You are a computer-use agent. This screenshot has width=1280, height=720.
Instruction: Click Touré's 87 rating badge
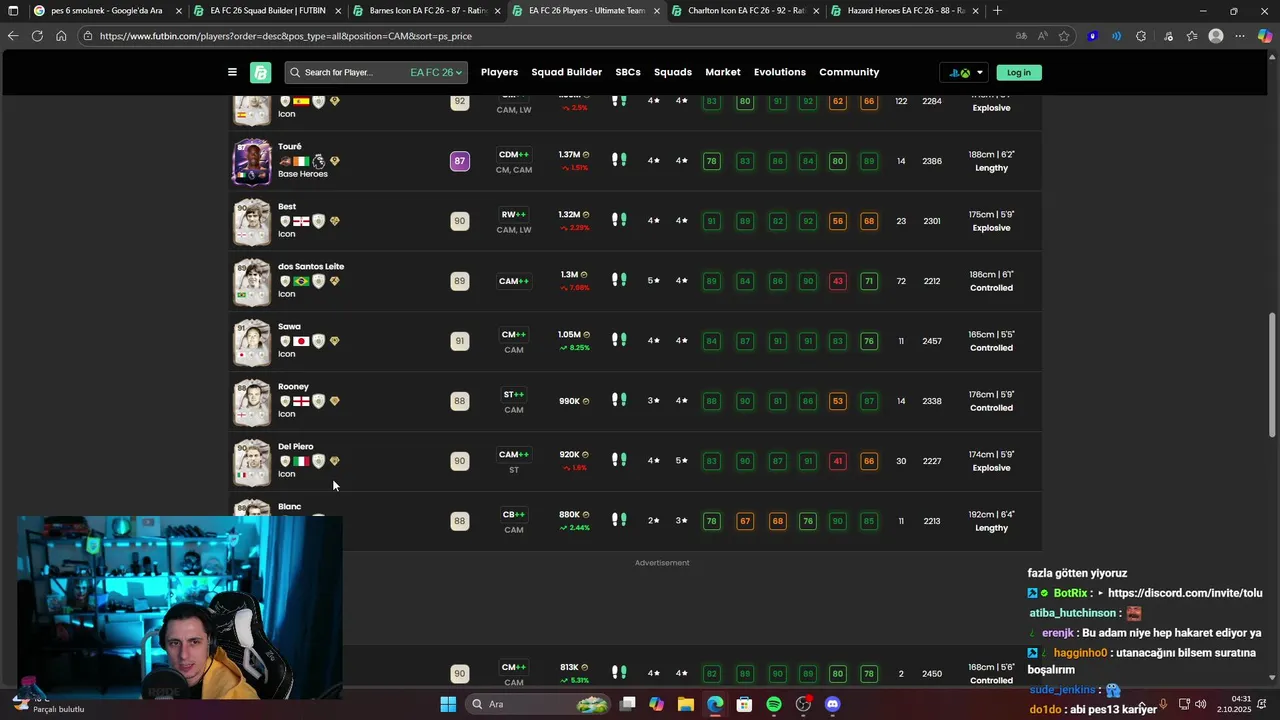pyautogui.click(x=459, y=161)
